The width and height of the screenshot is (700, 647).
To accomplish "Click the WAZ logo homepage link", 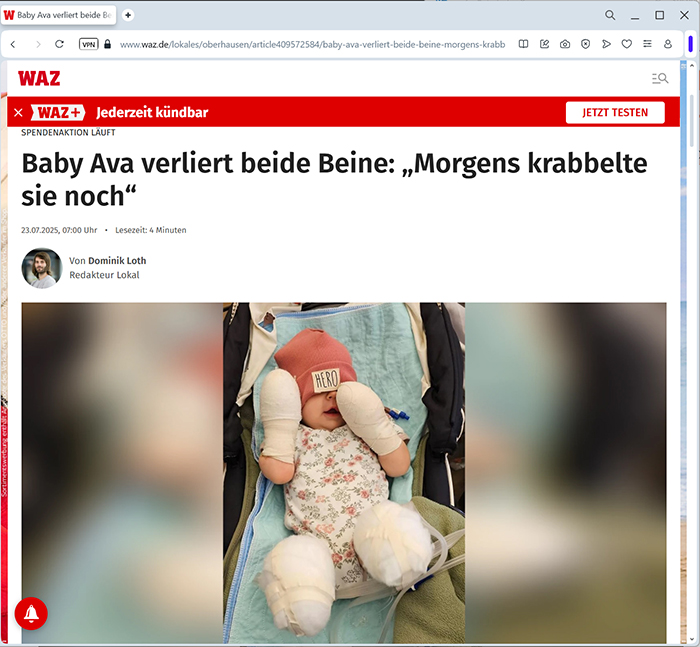I will [x=39, y=79].
